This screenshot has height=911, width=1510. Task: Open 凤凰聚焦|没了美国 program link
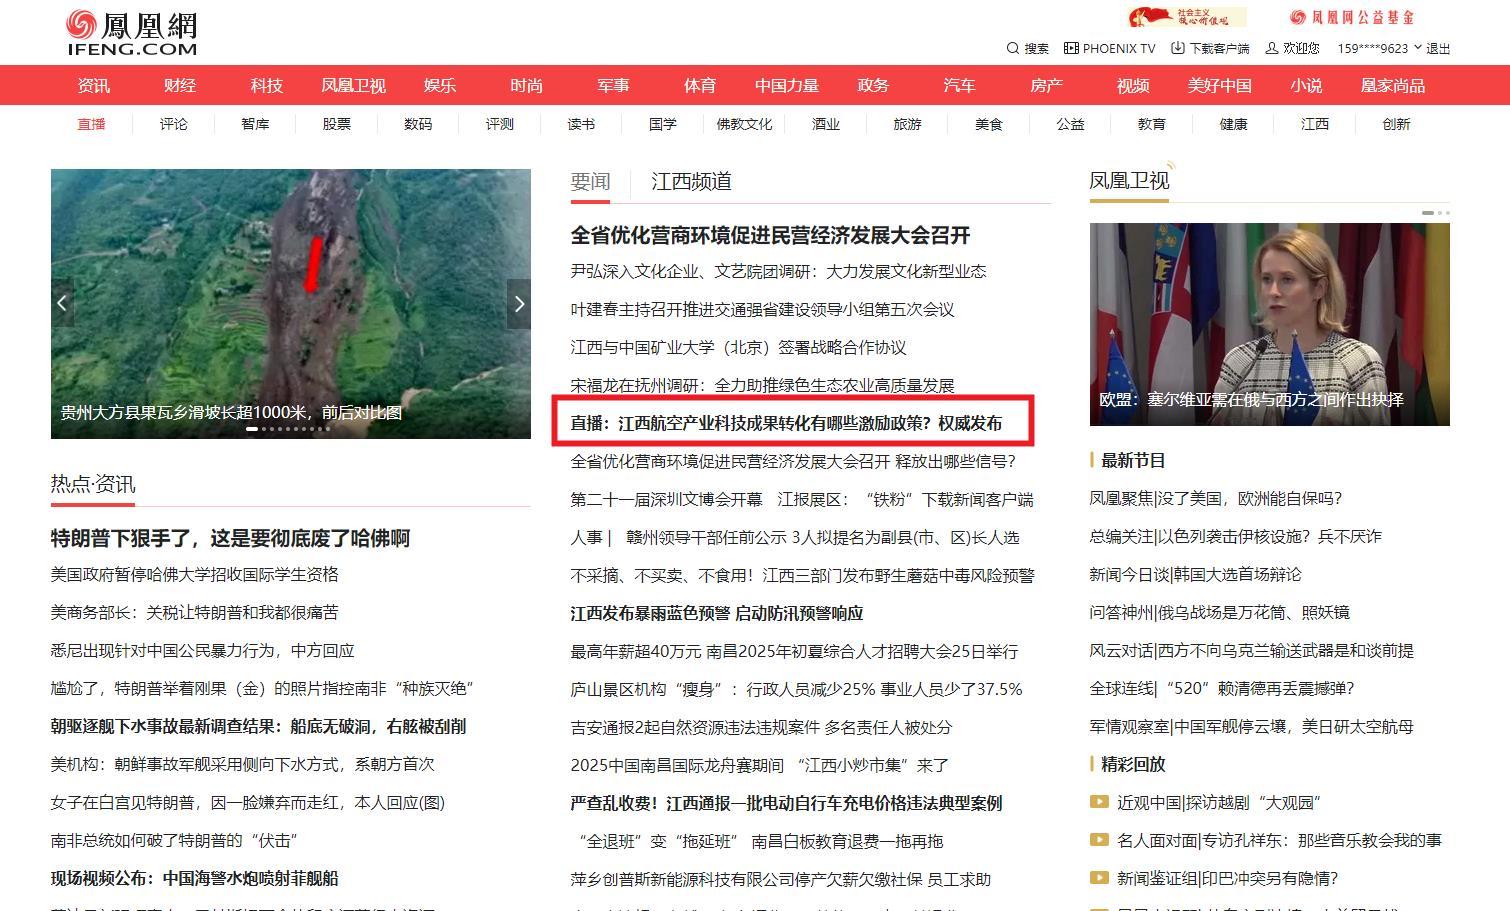click(x=1216, y=498)
